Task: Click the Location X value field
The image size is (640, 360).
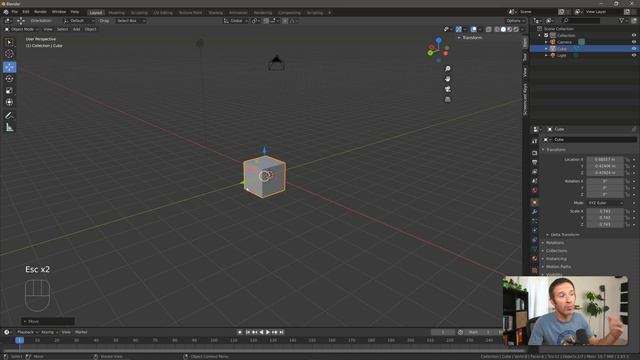Action: click(605, 160)
